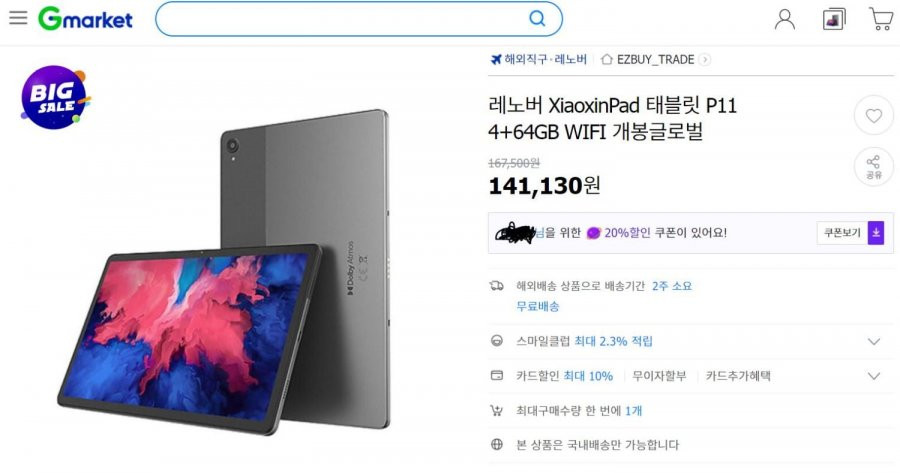Click the search magnifier icon
The image size is (900, 473).
[537, 18]
